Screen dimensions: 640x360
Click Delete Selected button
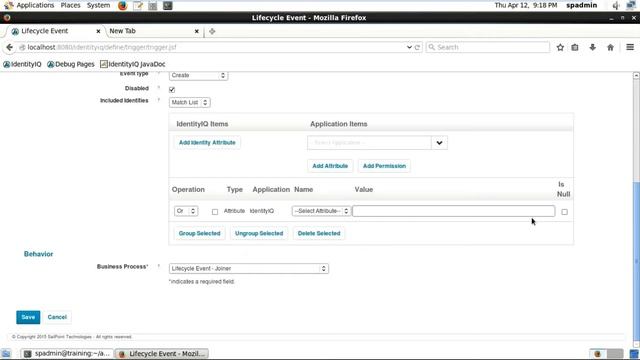coord(319,233)
